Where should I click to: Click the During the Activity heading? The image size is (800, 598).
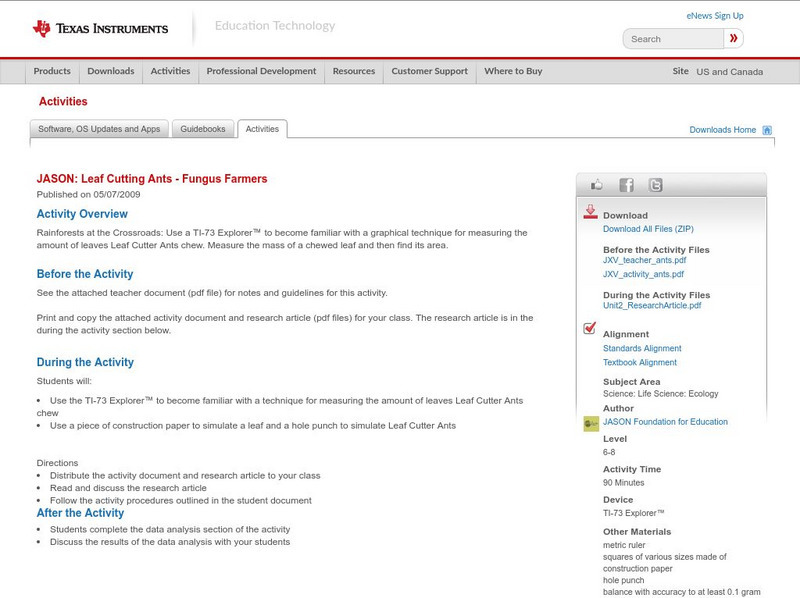85,362
